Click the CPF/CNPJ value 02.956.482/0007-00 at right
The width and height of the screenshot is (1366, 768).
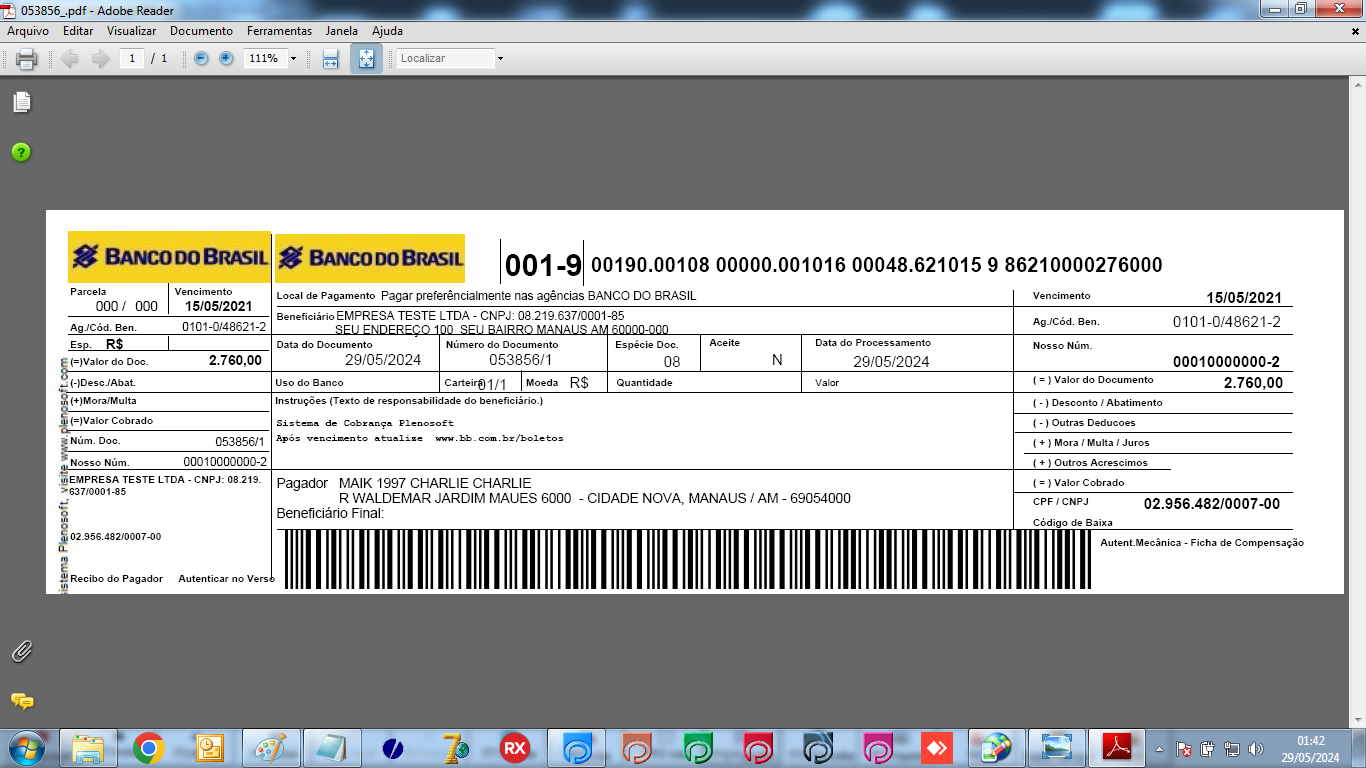tap(1211, 504)
